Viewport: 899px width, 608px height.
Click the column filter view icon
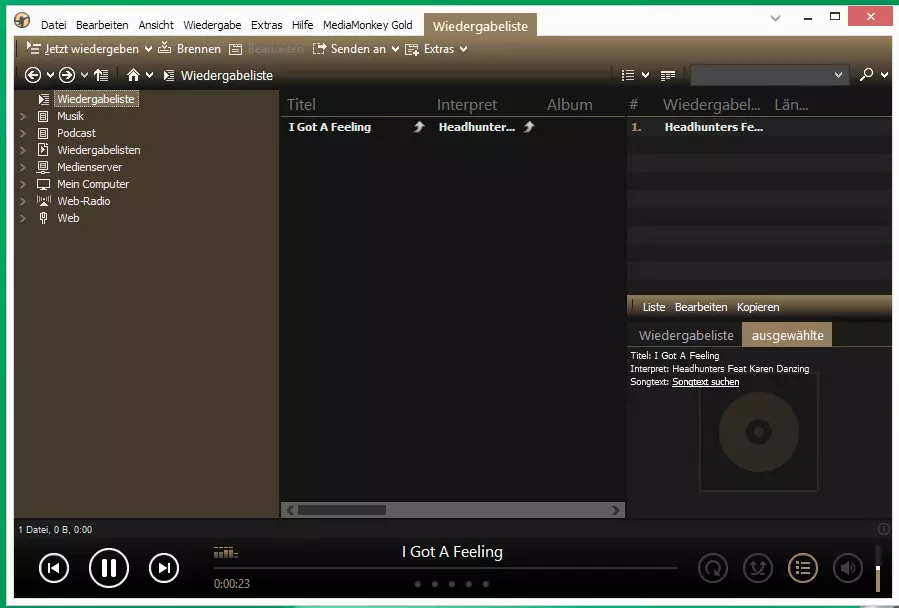(x=667, y=75)
